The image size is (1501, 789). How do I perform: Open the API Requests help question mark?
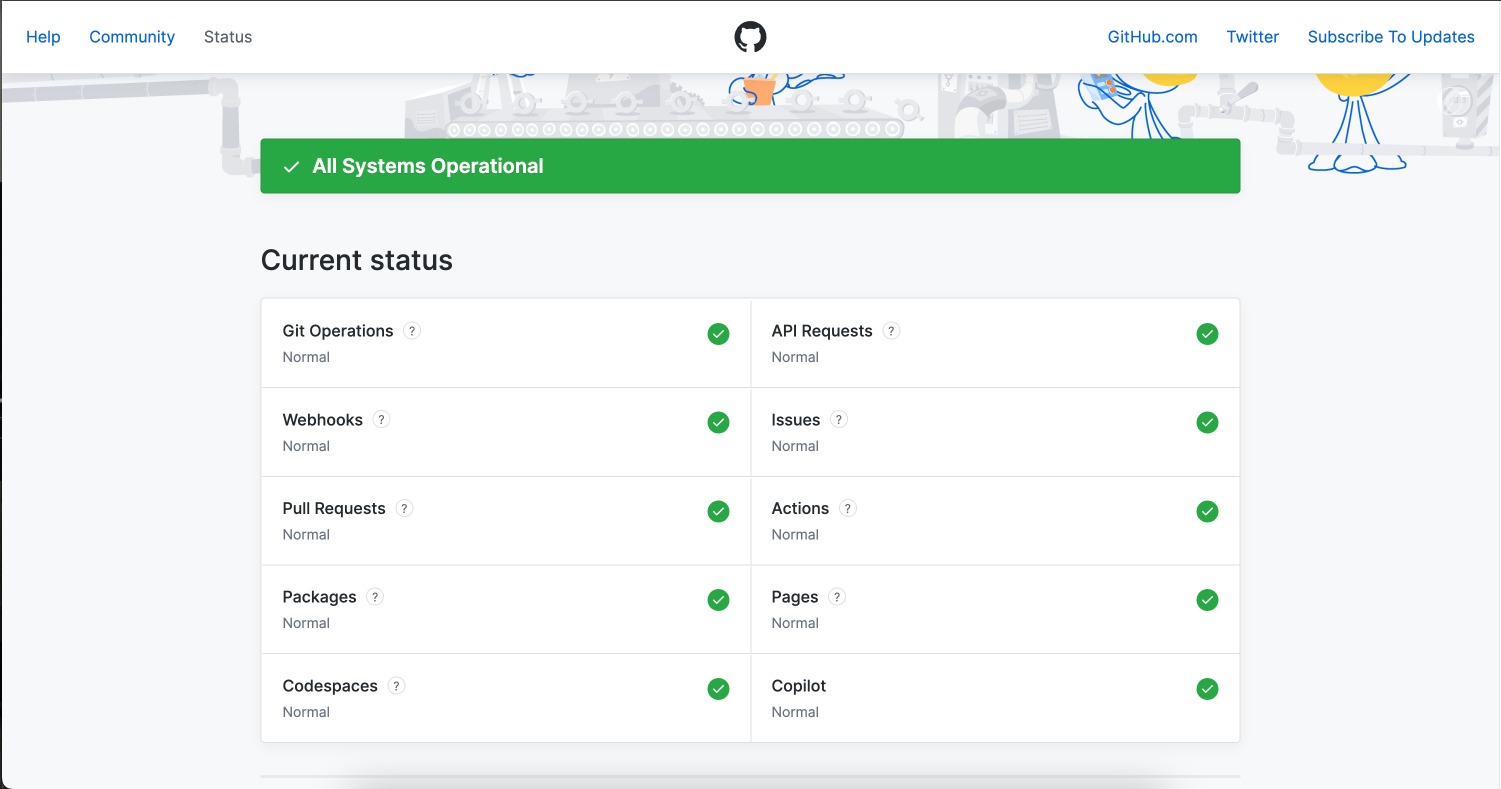click(892, 331)
